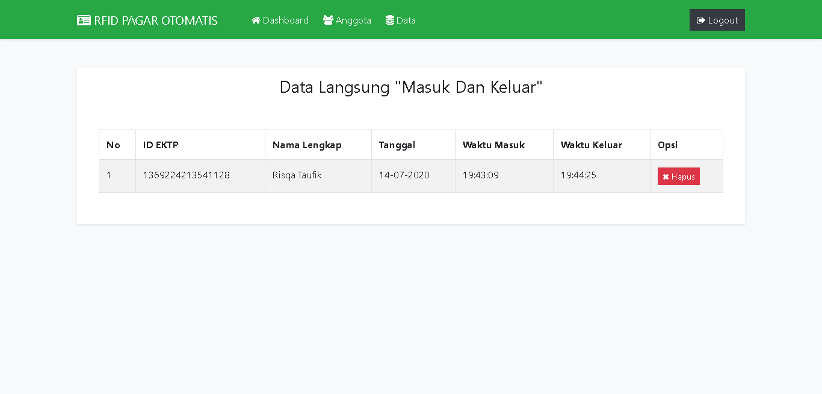Click the Waktu Keluar column header

point(602,145)
